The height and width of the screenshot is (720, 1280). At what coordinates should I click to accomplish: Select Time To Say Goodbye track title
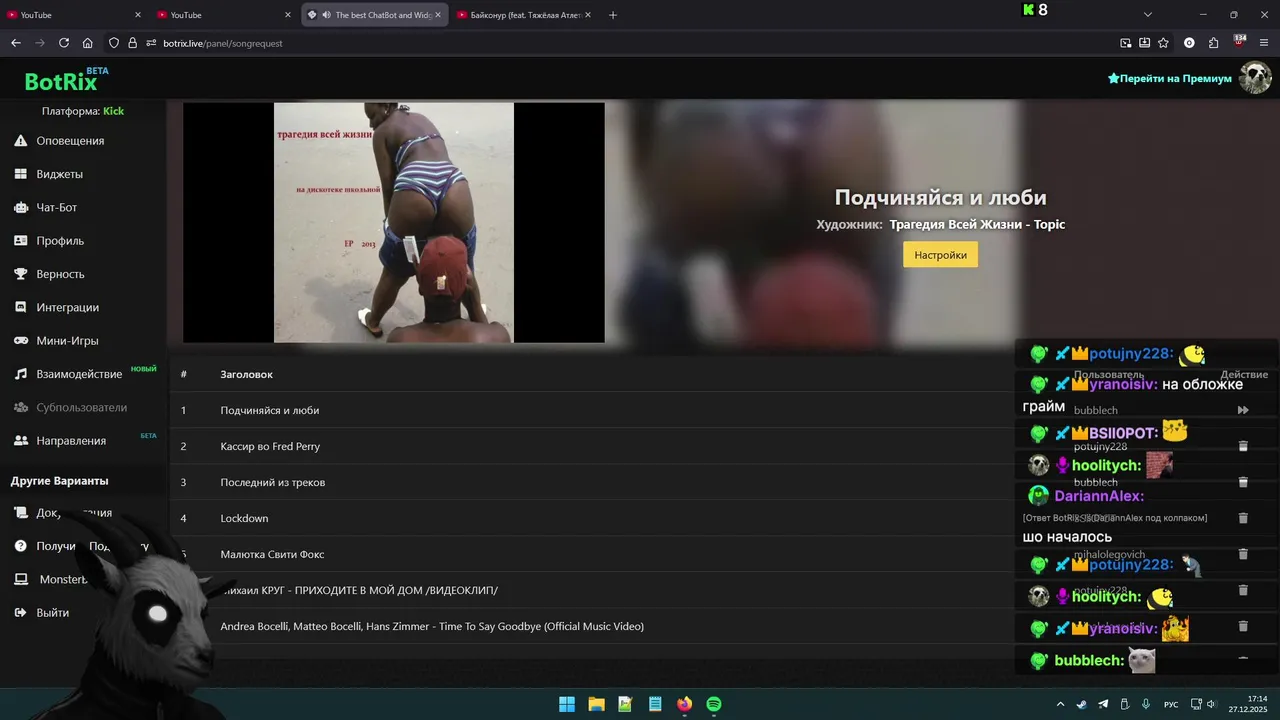(x=432, y=626)
